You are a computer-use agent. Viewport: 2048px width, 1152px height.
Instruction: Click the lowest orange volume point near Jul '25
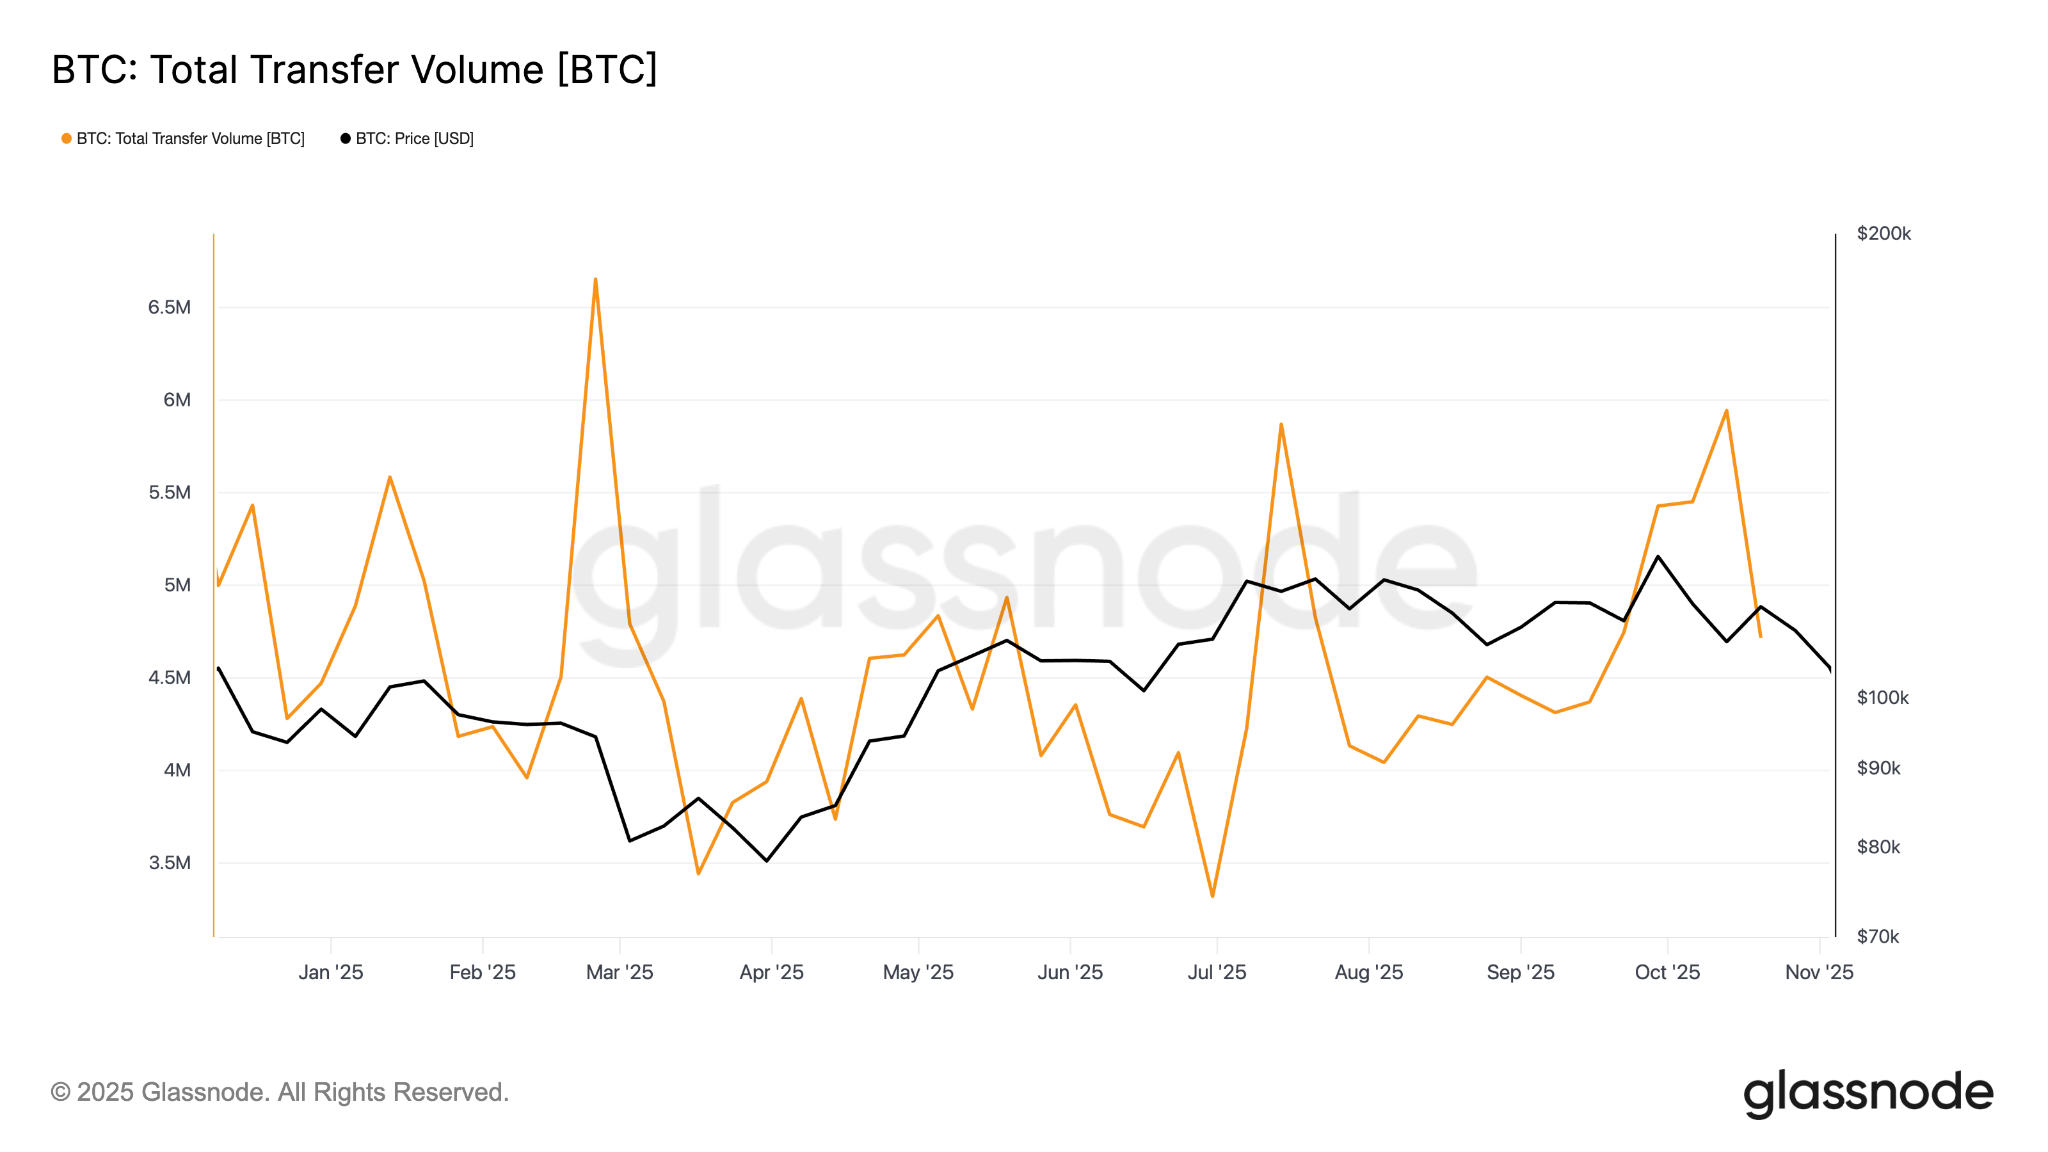click(x=1212, y=896)
